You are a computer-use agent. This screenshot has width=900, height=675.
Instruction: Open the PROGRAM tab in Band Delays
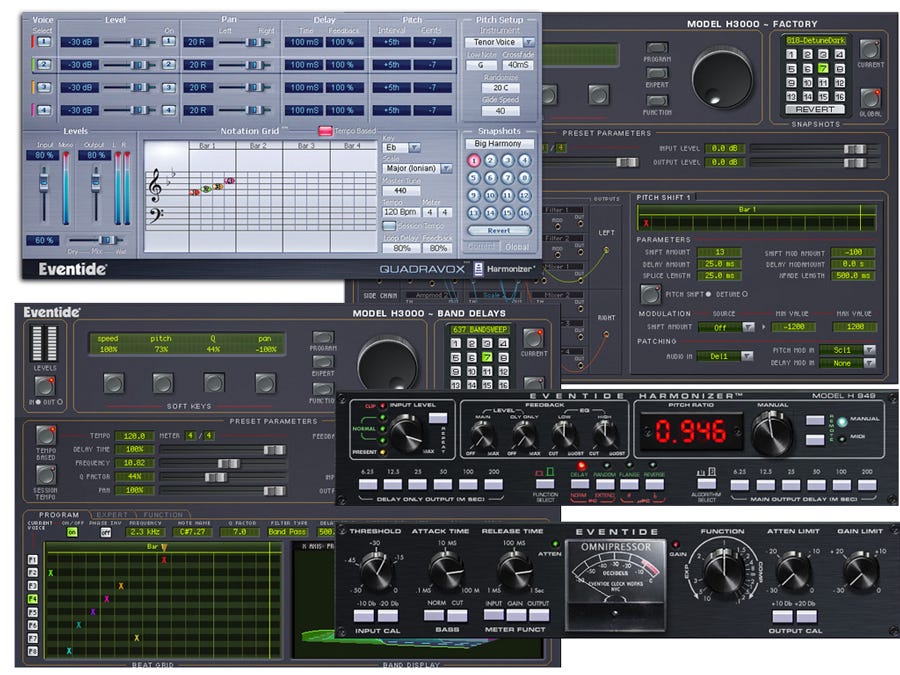59,515
